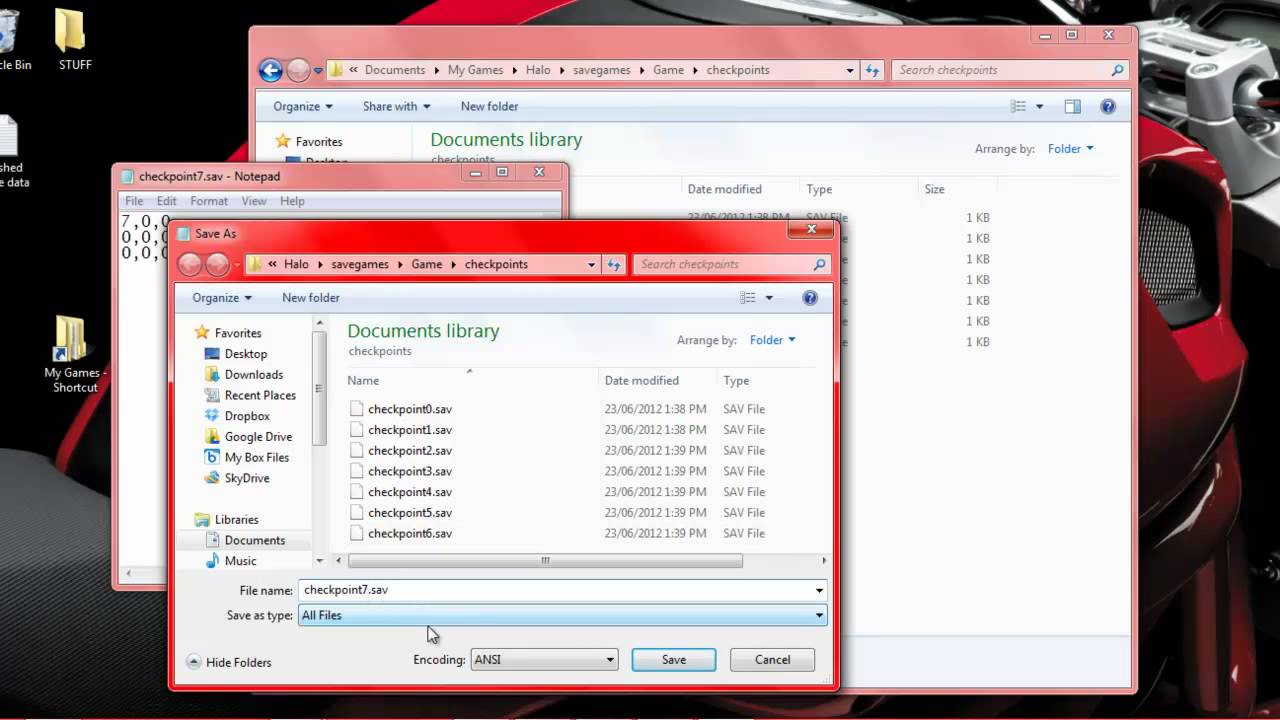Open view options arrow in Save As

(x=769, y=298)
